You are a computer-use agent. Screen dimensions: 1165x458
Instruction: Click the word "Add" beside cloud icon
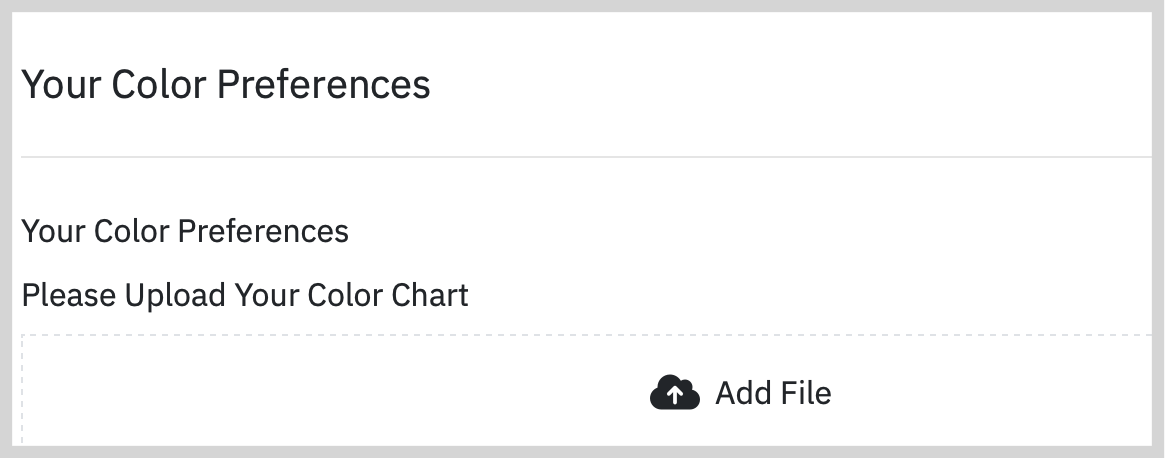(742, 393)
